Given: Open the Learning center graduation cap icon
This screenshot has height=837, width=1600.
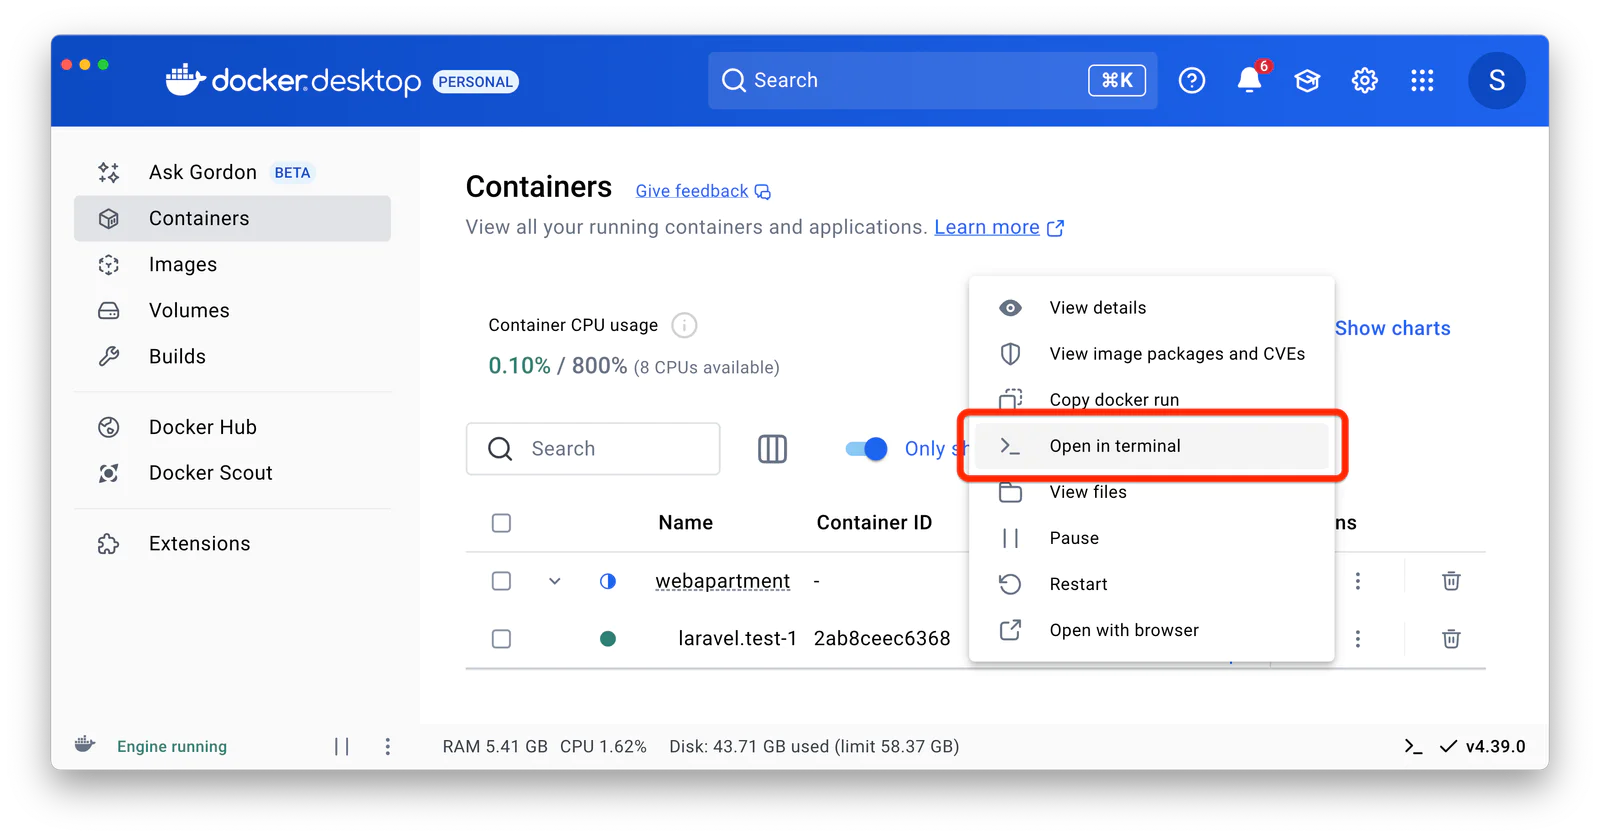Looking at the screenshot, I should click(1307, 80).
